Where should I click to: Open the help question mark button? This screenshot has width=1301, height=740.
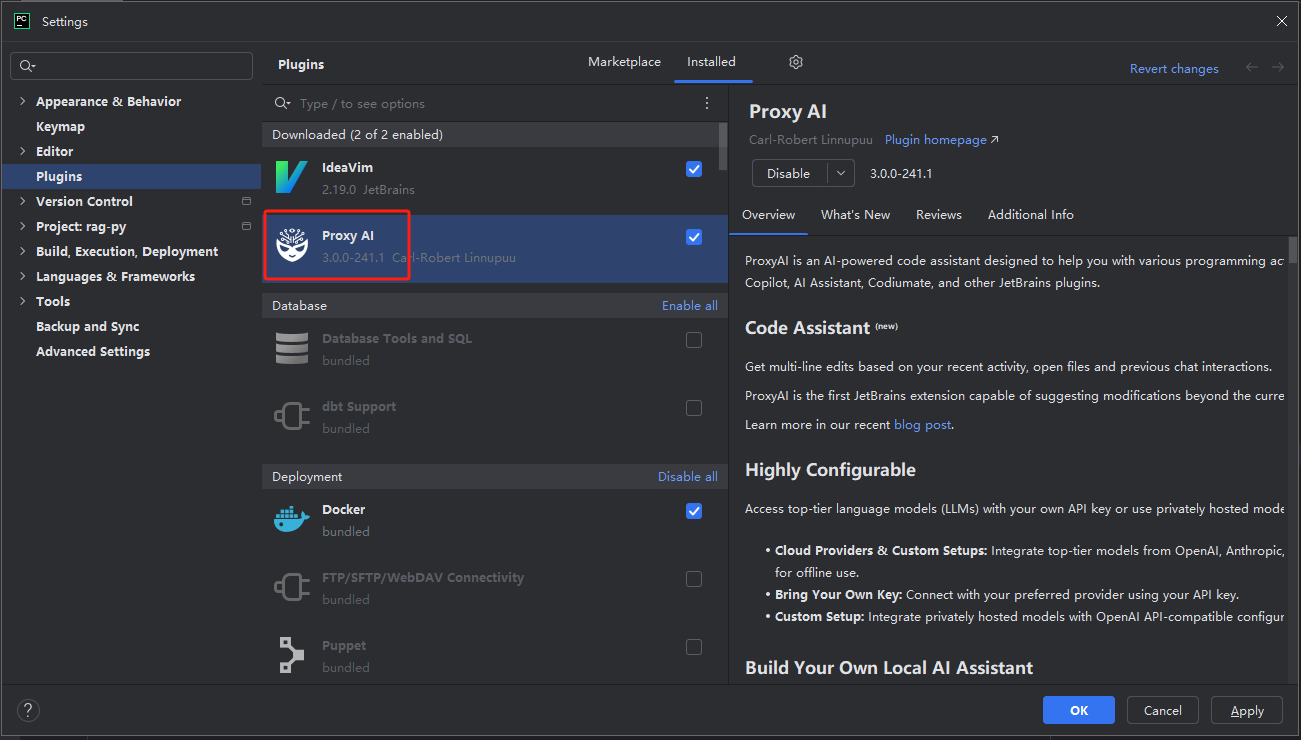(x=28, y=711)
